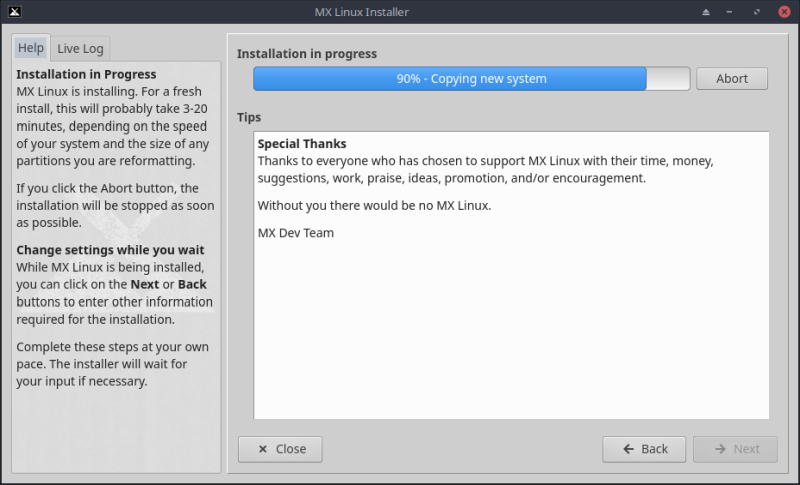The image size is (800, 485).
Task: Close the window with the red X
Action: coord(785,12)
